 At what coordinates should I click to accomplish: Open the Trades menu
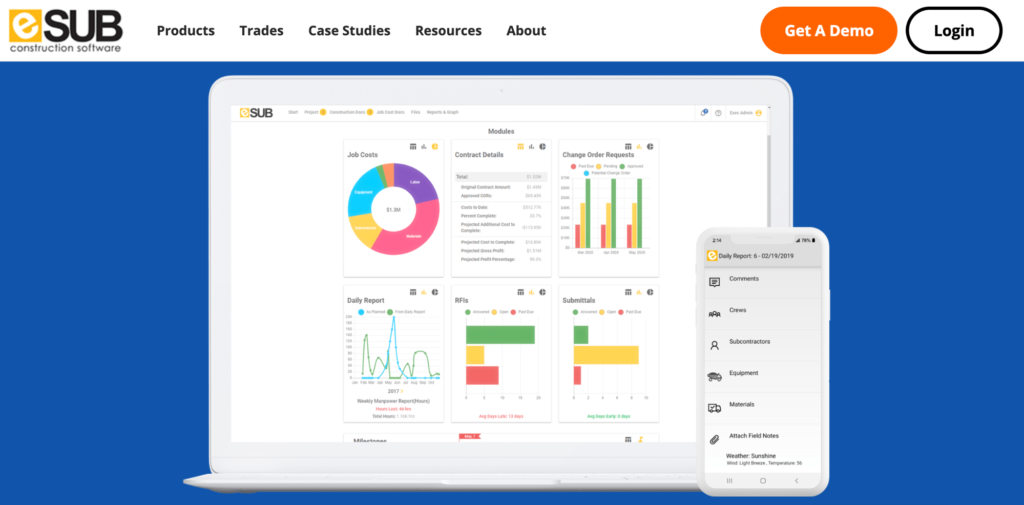(x=261, y=31)
